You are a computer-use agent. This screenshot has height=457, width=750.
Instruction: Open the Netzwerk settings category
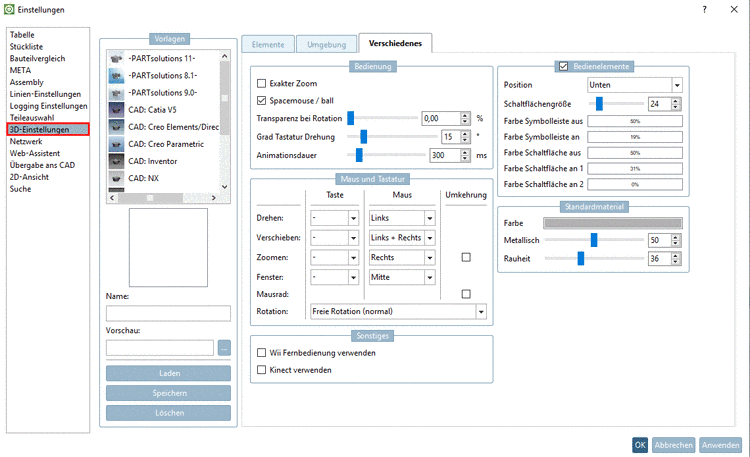(26, 142)
